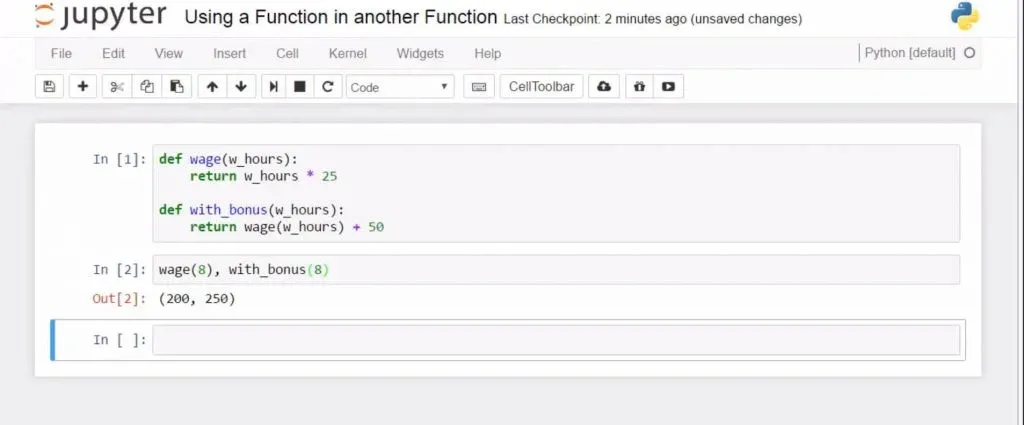Open the Widgets menu
Image resolution: width=1024 pixels, height=425 pixels.
coord(420,53)
